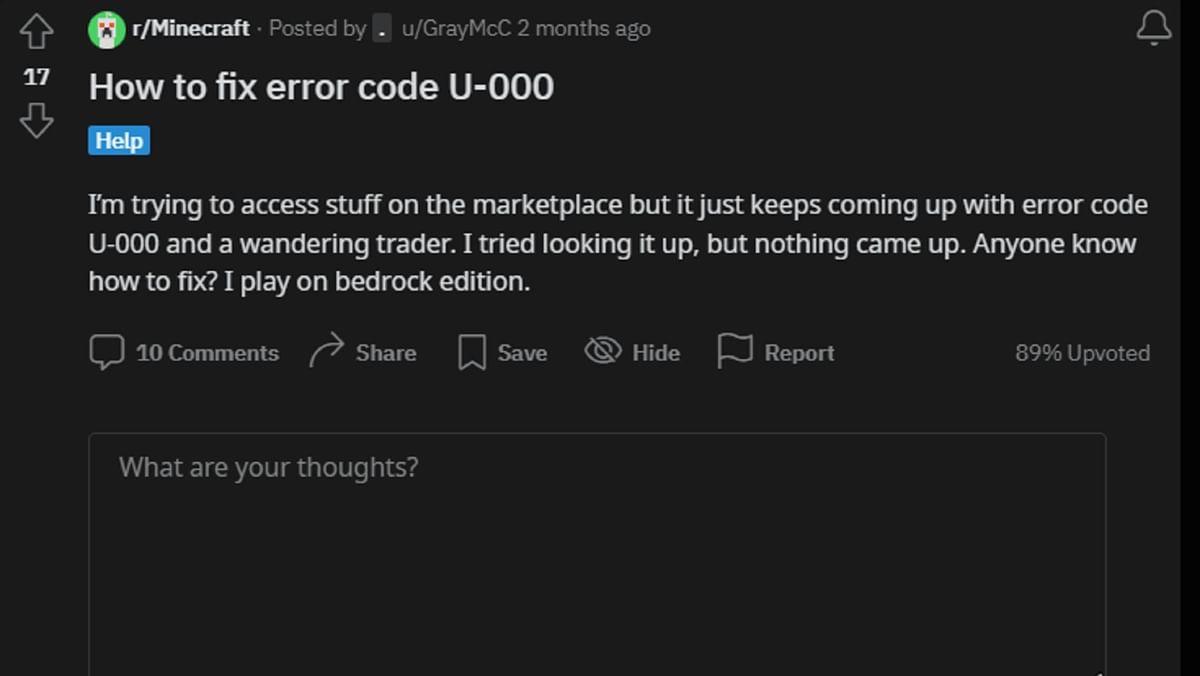
Task: Click the '89% Upvoted' text
Action: click(1080, 352)
